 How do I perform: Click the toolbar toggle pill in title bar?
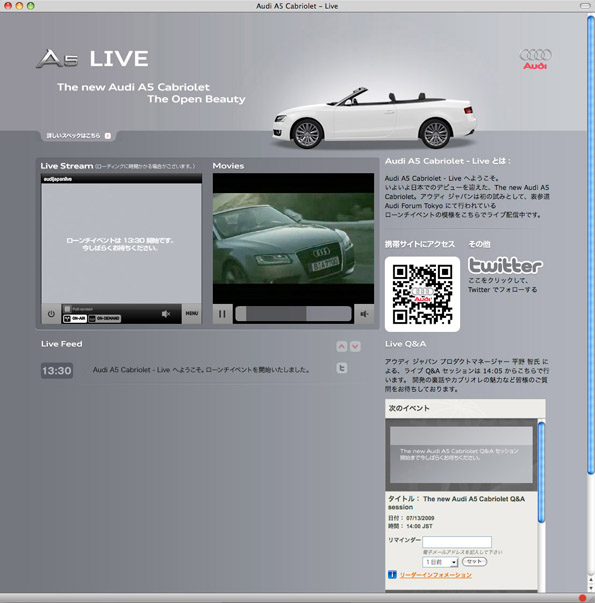coord(585,6)
